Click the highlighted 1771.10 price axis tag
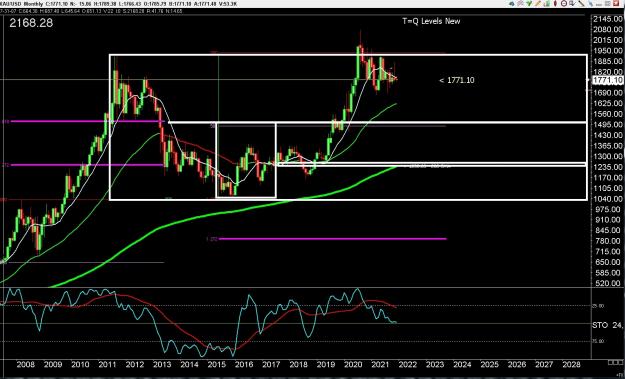The image size is (625, 379). tap(607, 81)
